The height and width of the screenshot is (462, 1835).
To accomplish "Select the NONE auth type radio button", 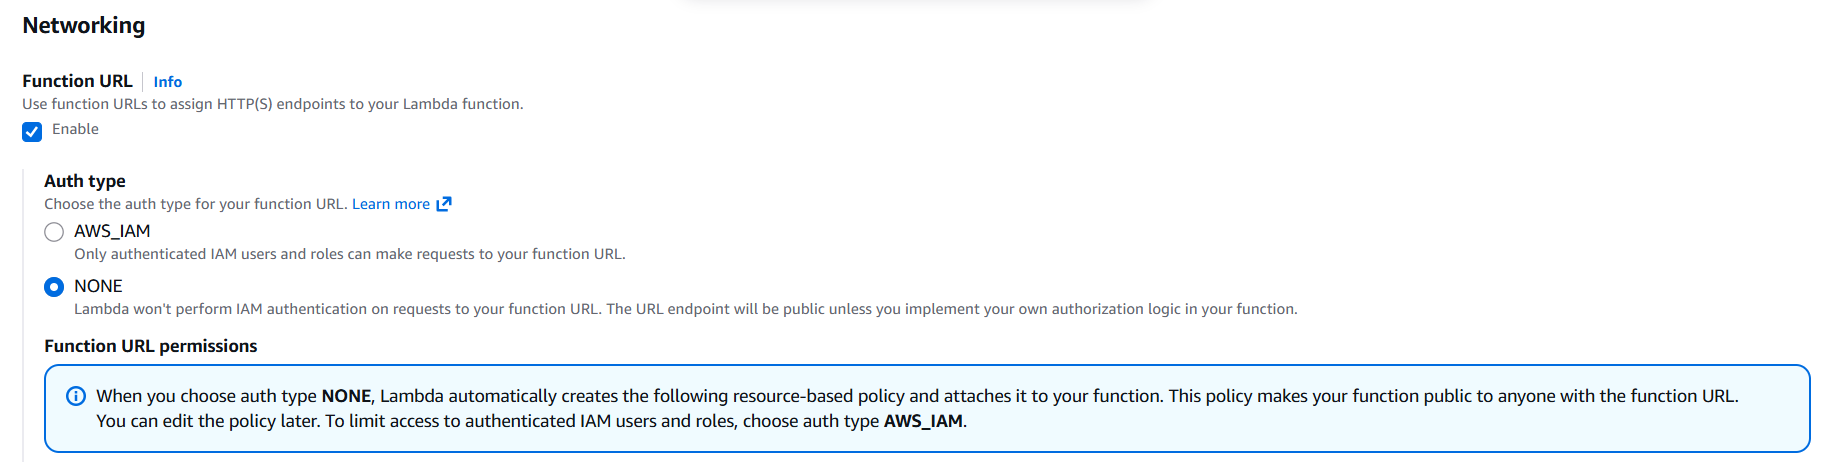I will pos(54,287).
